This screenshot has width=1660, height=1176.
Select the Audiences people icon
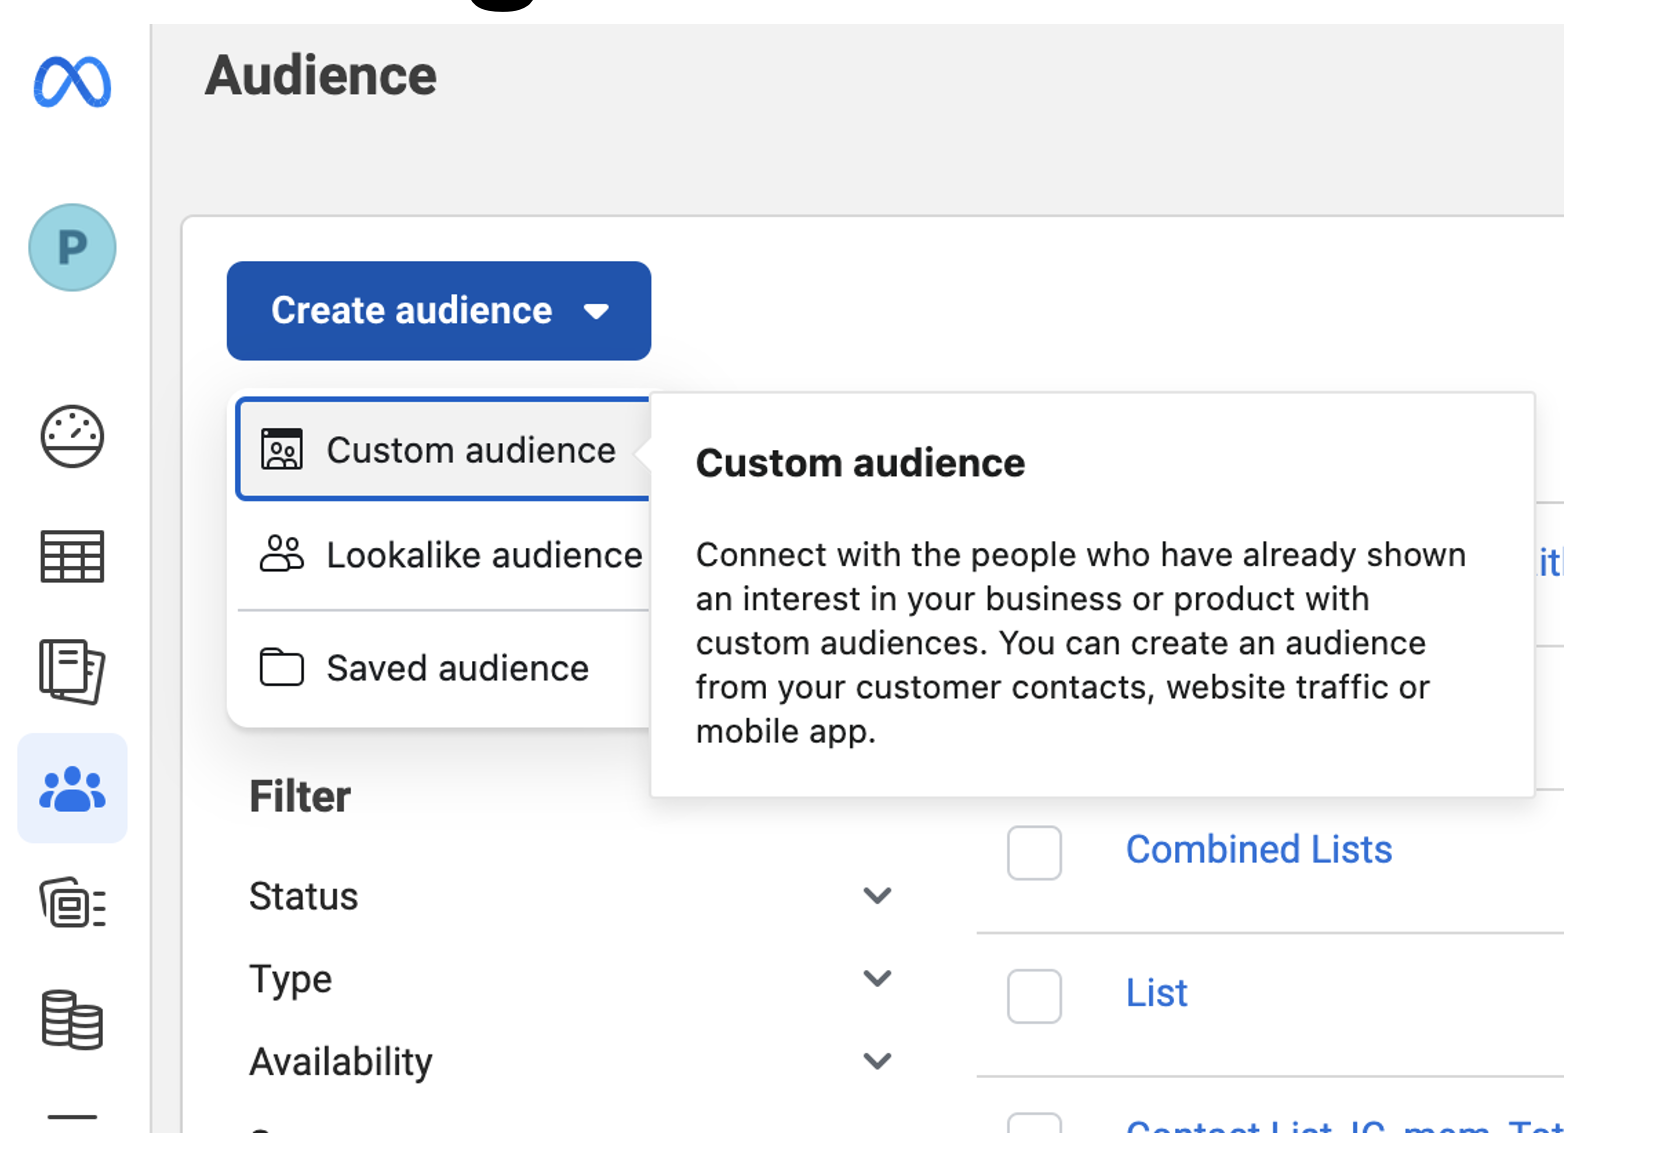point(72,789)
